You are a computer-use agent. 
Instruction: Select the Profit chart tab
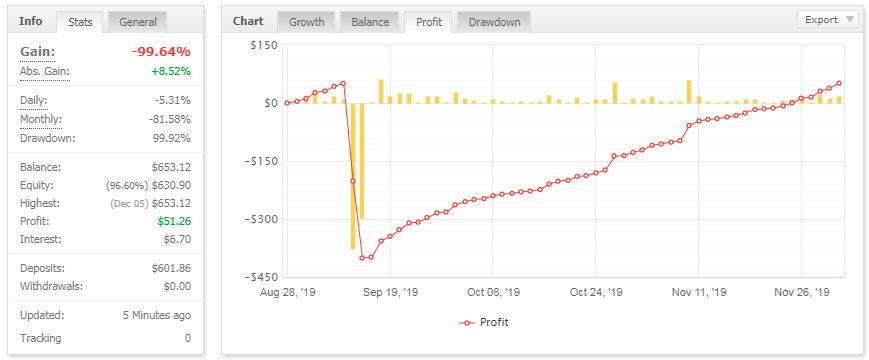(x=428, y=22)
